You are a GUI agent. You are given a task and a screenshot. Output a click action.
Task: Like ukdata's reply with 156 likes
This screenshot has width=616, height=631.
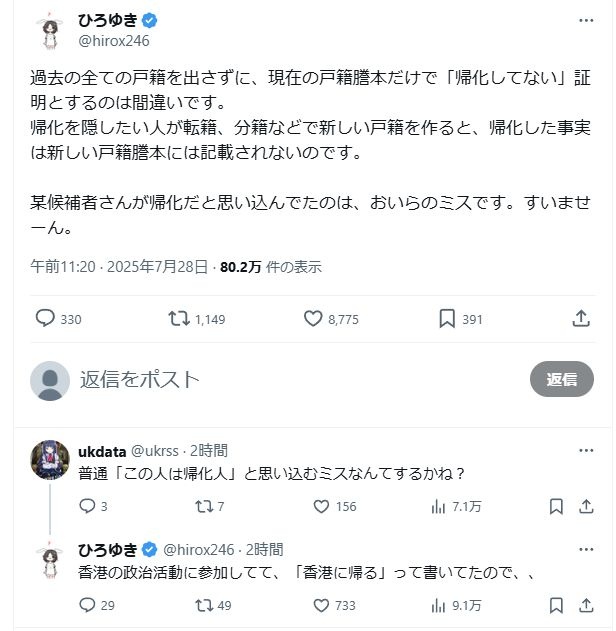(x=322, y=507)
